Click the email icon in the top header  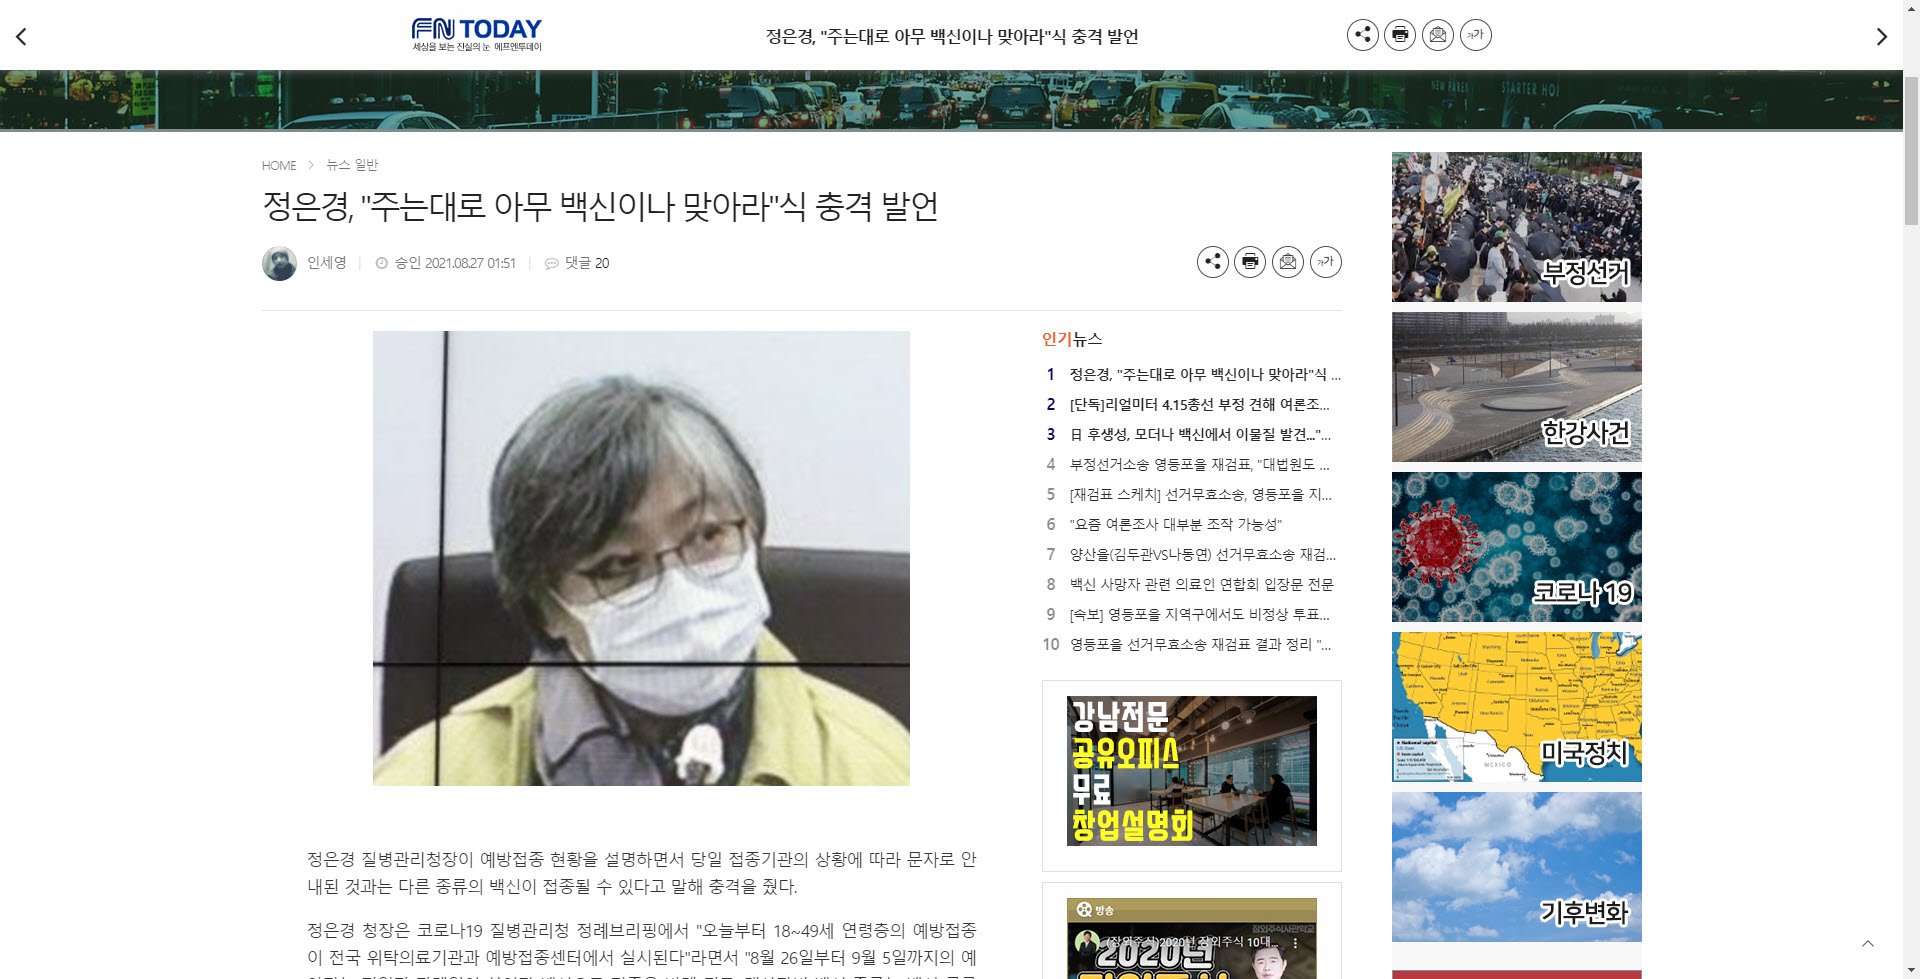click(x=1438, y=35)
